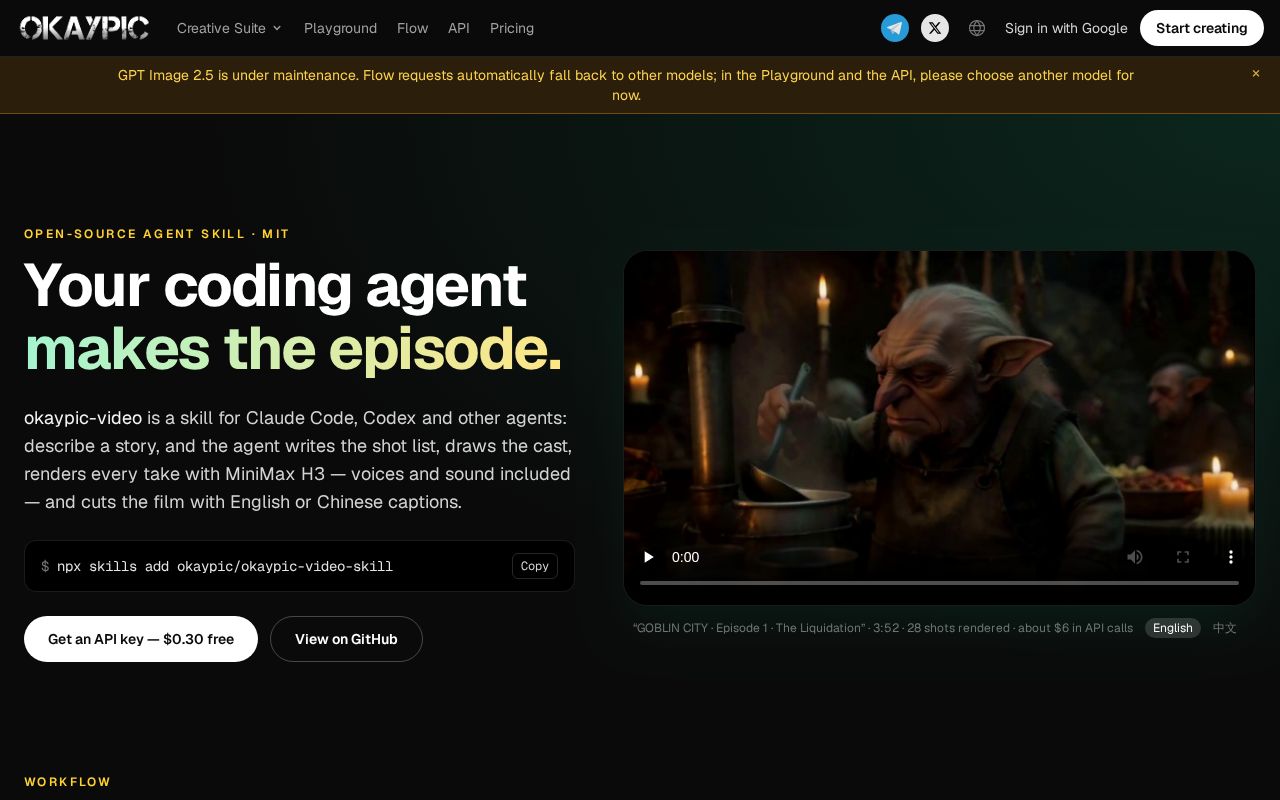
Task: Click the GPT Image 2.5 maintenance notice text
Action: [626, 85]
